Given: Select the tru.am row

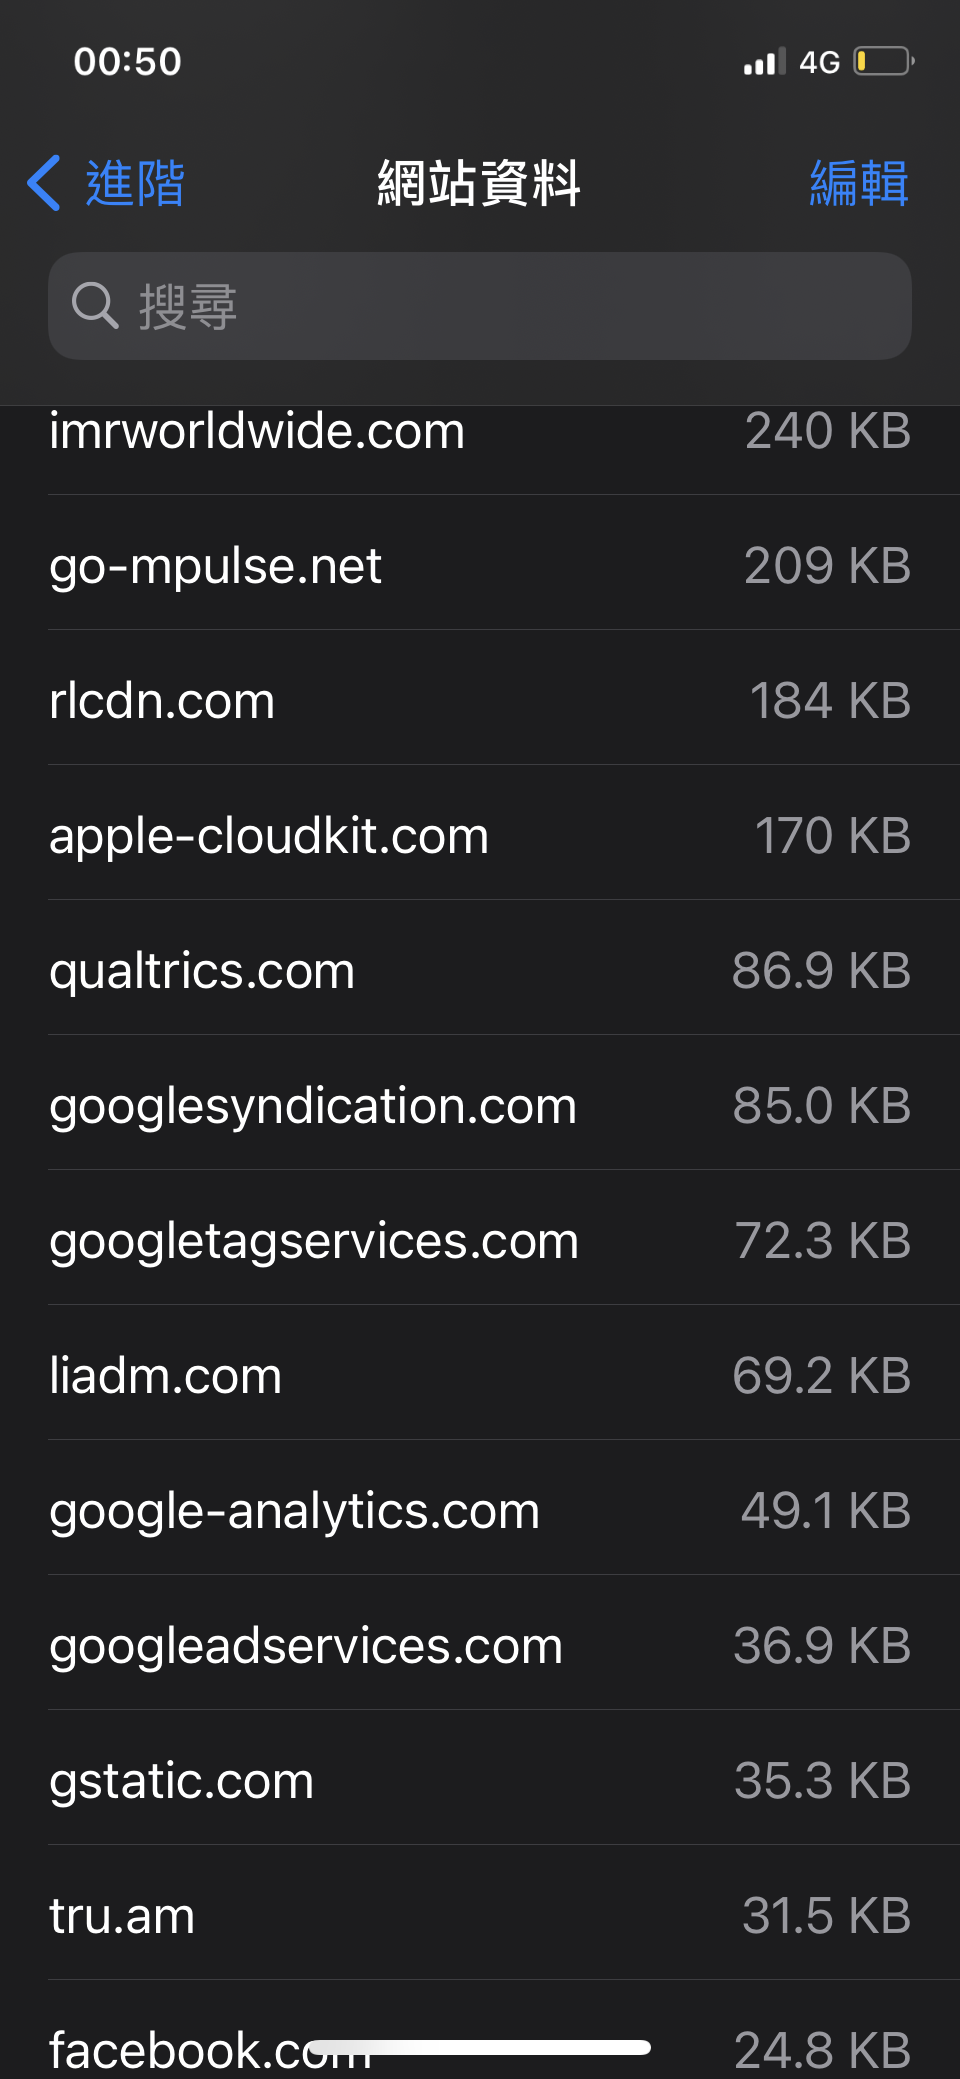Looking at the screenshot, I should [480, 1916].
